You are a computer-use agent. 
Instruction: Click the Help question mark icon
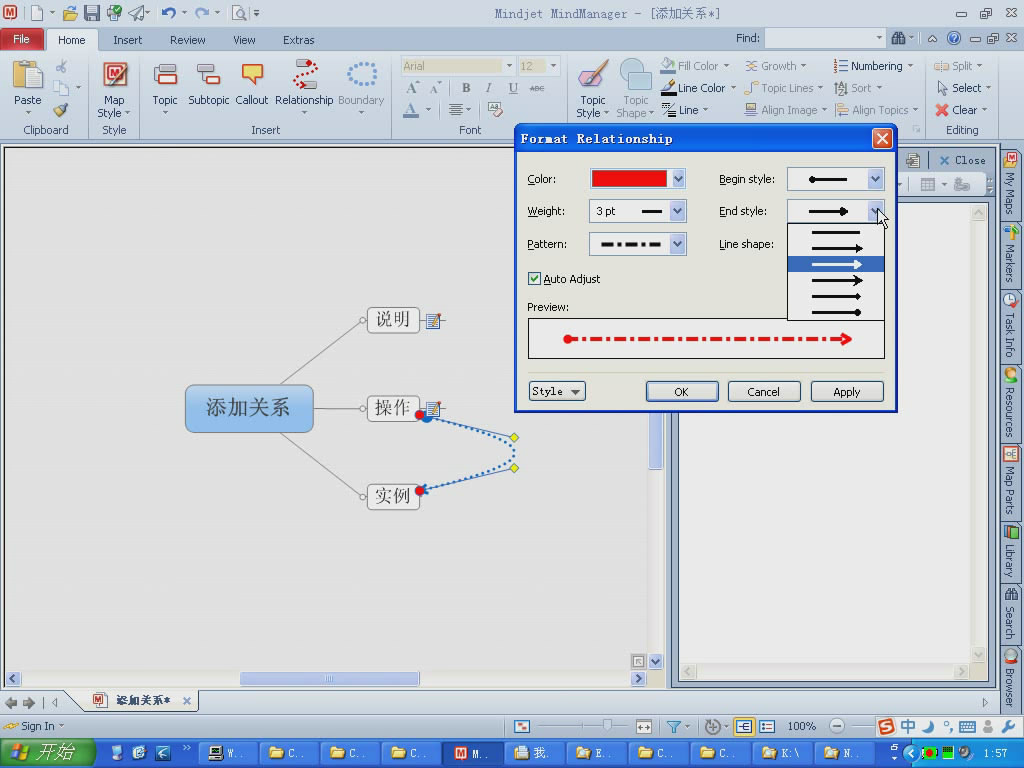pyautogui.click(x=953, y=39)
